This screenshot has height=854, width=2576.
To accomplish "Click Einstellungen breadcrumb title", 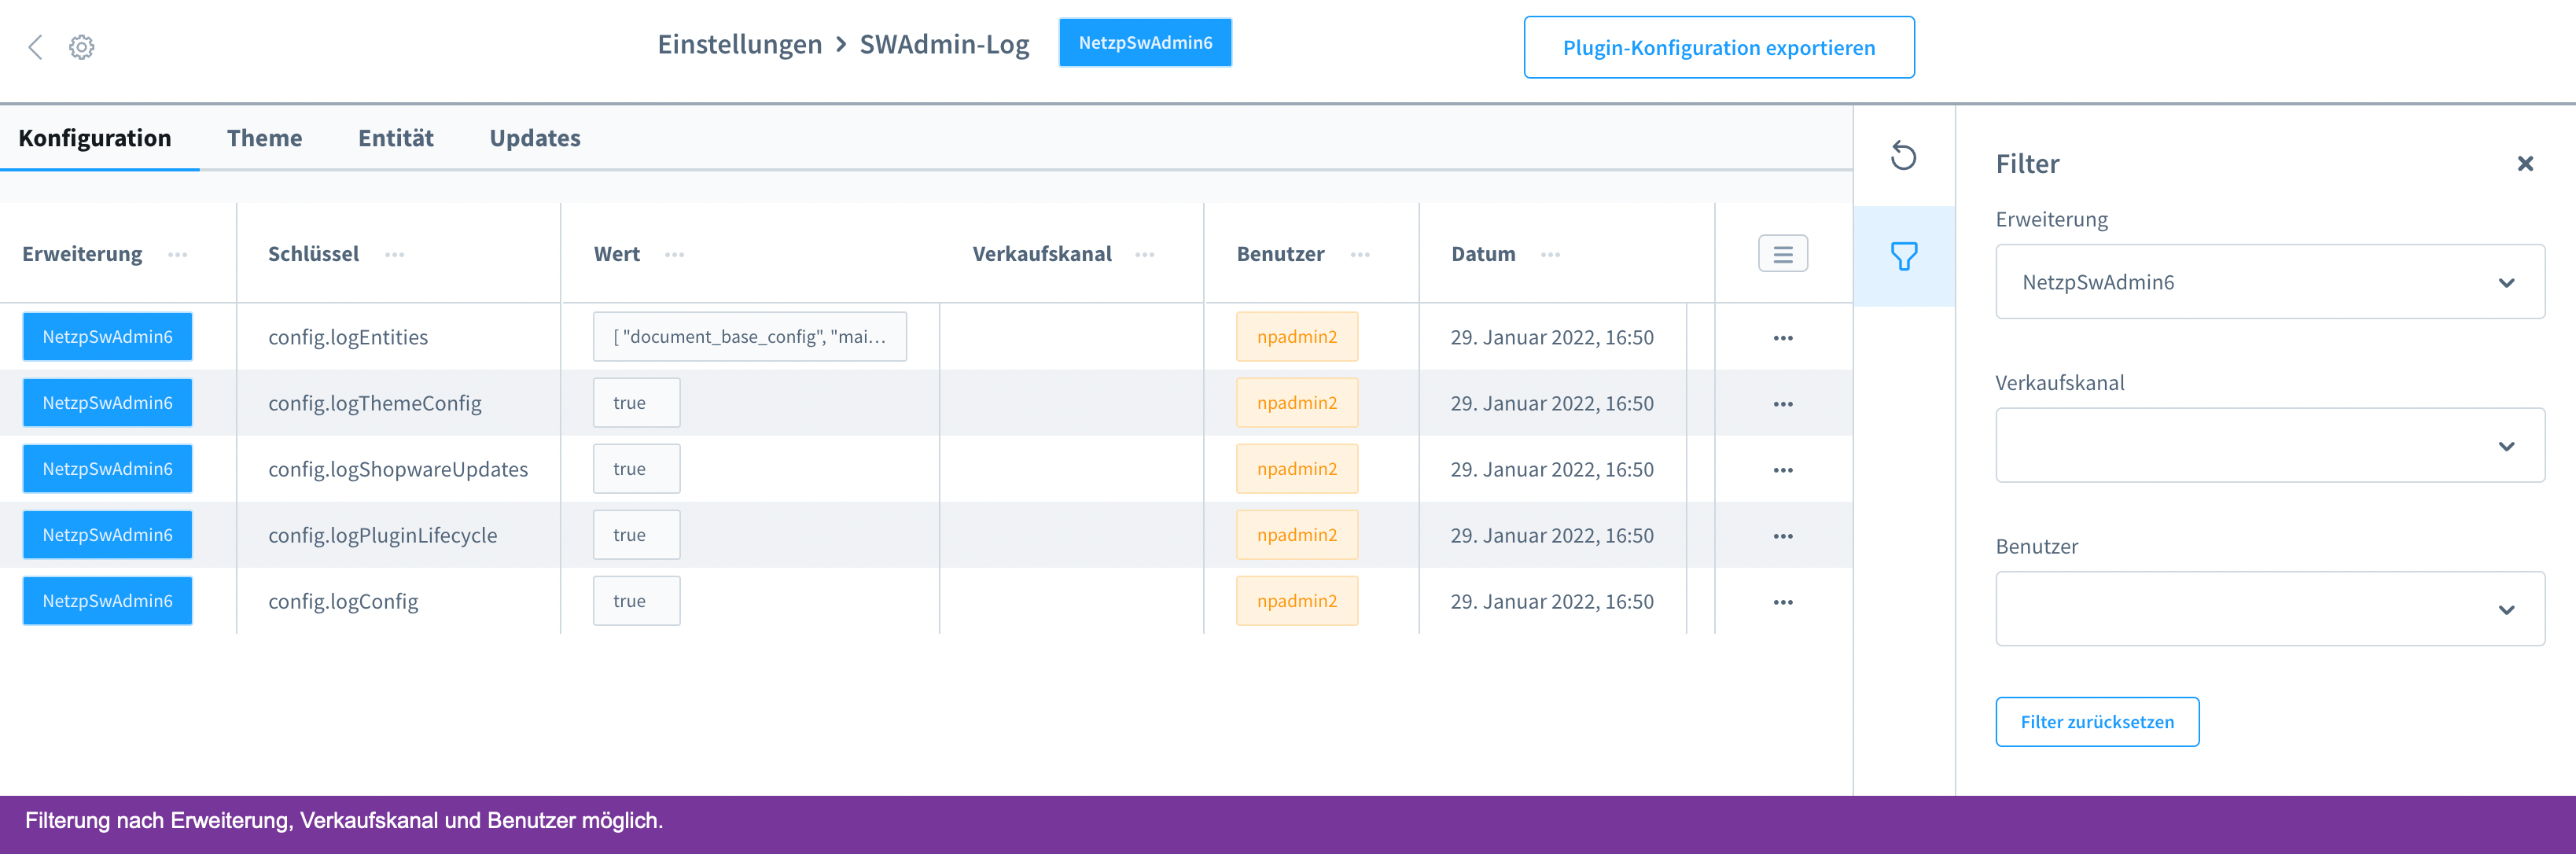I will [739, 45].
